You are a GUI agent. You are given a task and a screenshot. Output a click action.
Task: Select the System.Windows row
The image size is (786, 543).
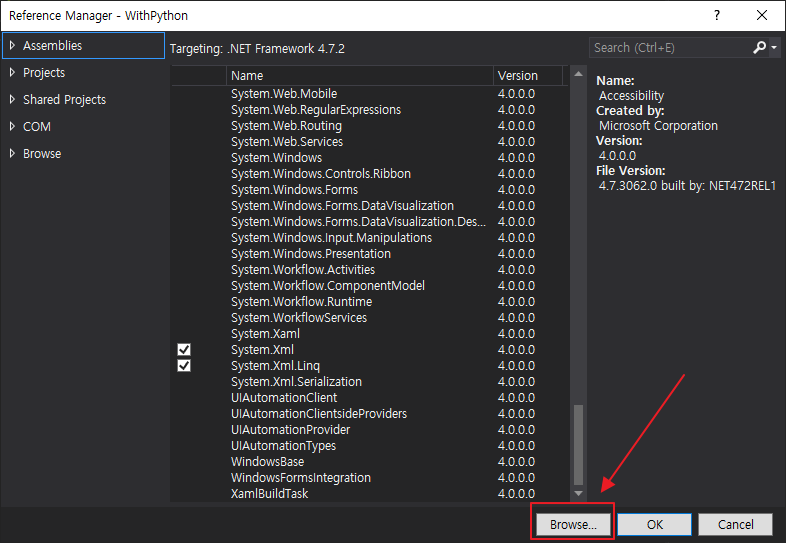369,158
